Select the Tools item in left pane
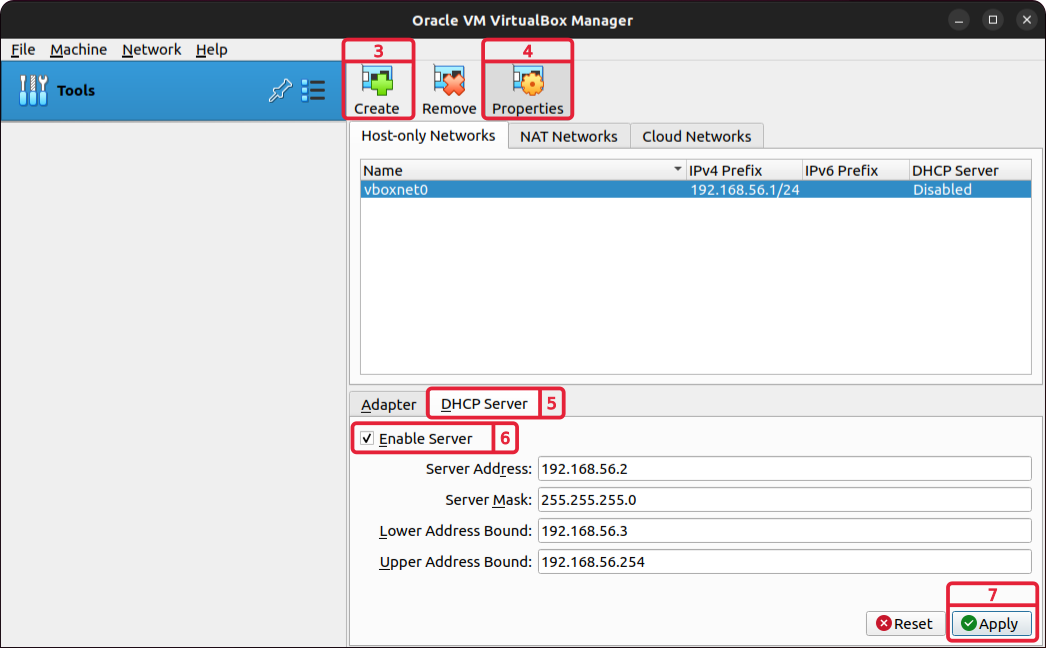 click(x=172, y=91)
